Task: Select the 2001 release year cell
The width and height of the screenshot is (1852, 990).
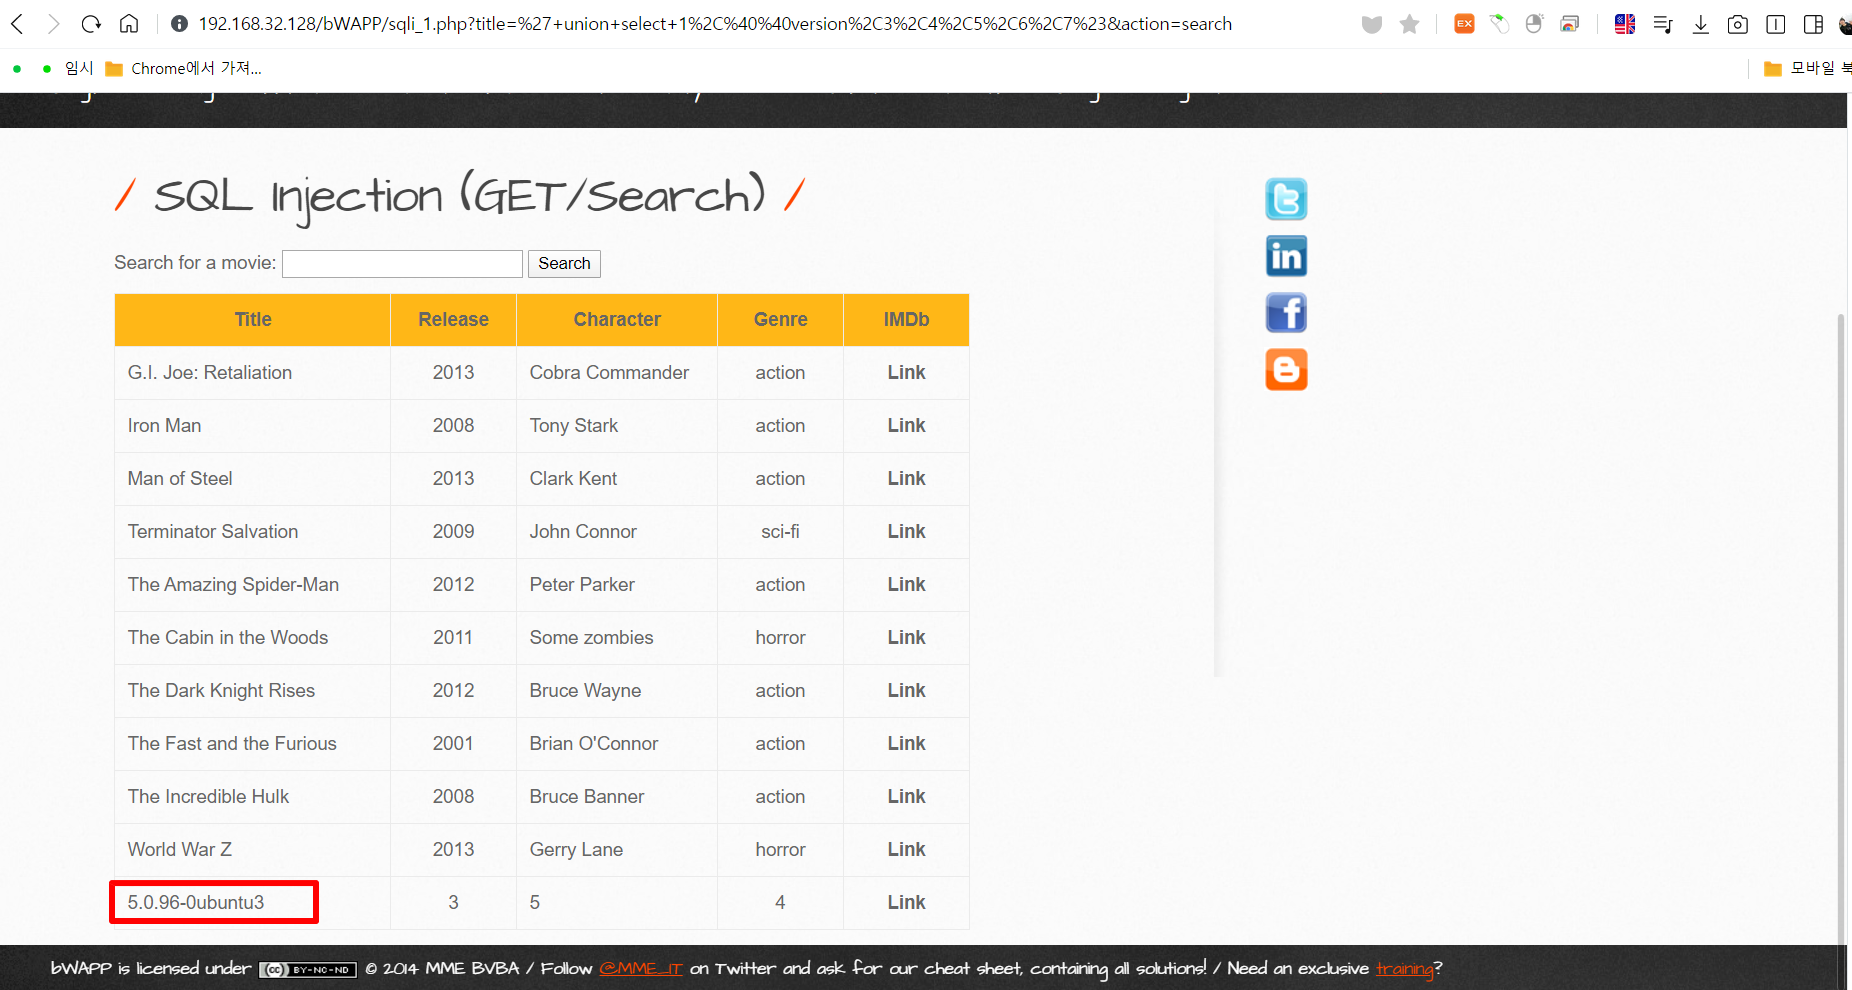Action: (453, 743)
